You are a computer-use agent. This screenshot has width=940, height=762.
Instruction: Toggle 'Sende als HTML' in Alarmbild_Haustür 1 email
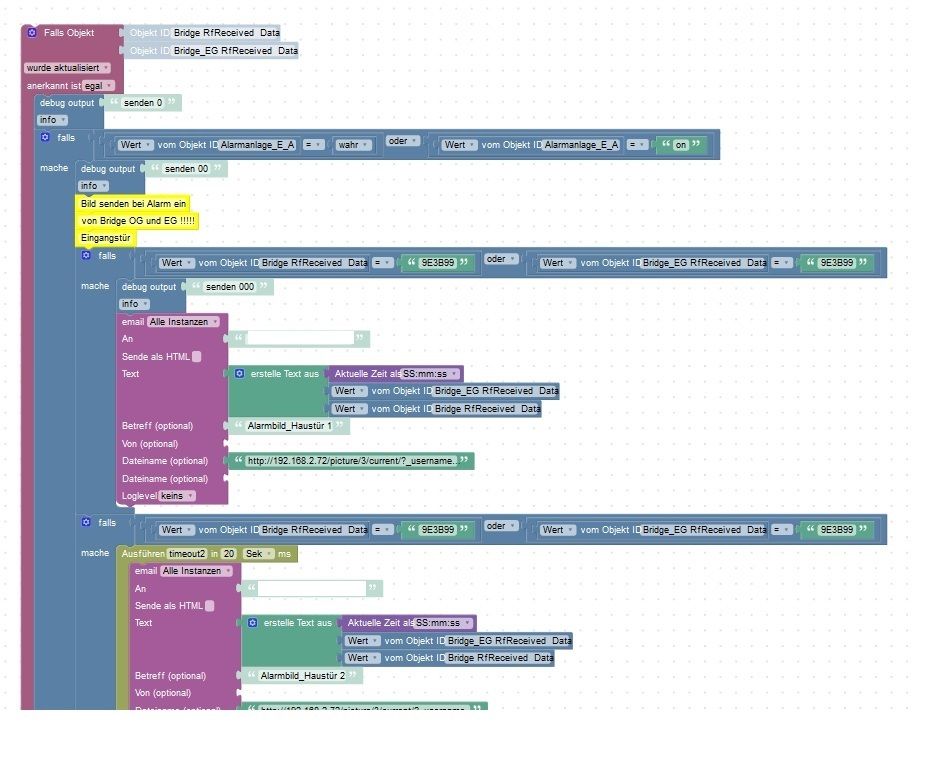(197, 357)
